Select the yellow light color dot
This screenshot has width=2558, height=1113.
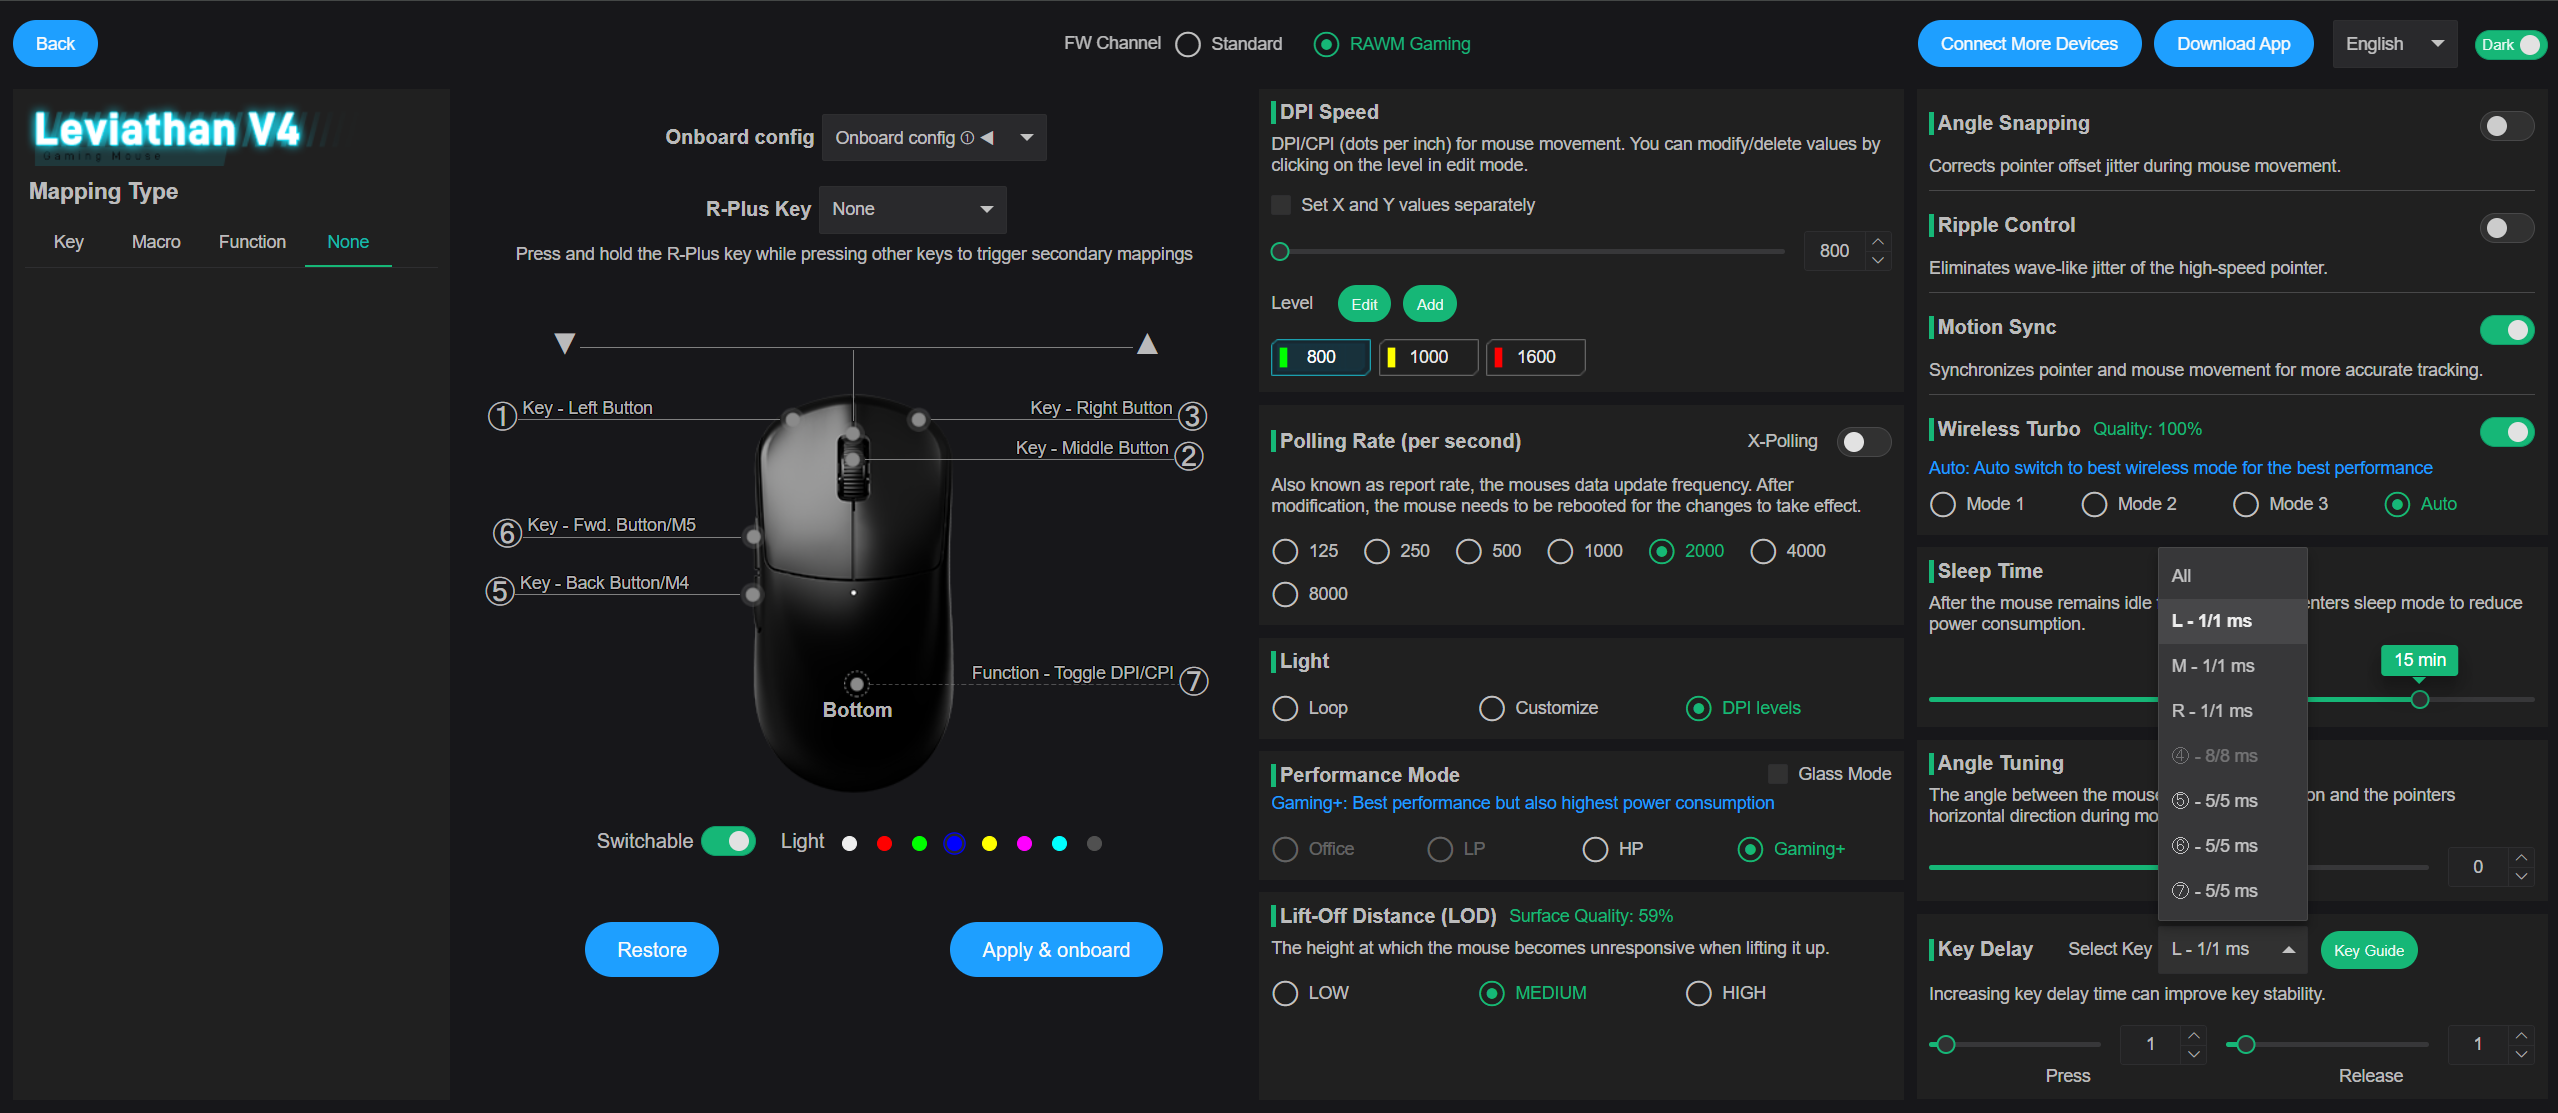click(x=989, y=843)
